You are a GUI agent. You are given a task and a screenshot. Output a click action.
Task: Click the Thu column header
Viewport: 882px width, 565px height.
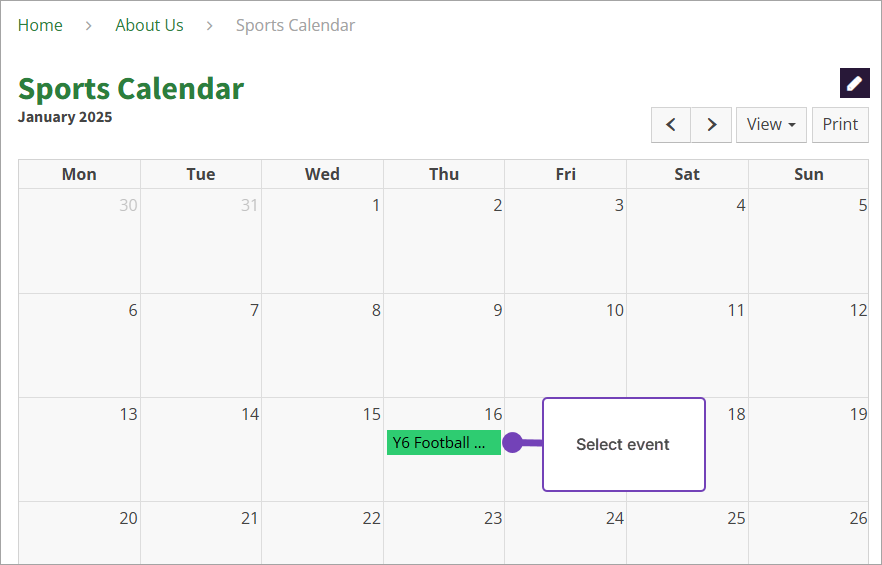click(x=444, y=174)
